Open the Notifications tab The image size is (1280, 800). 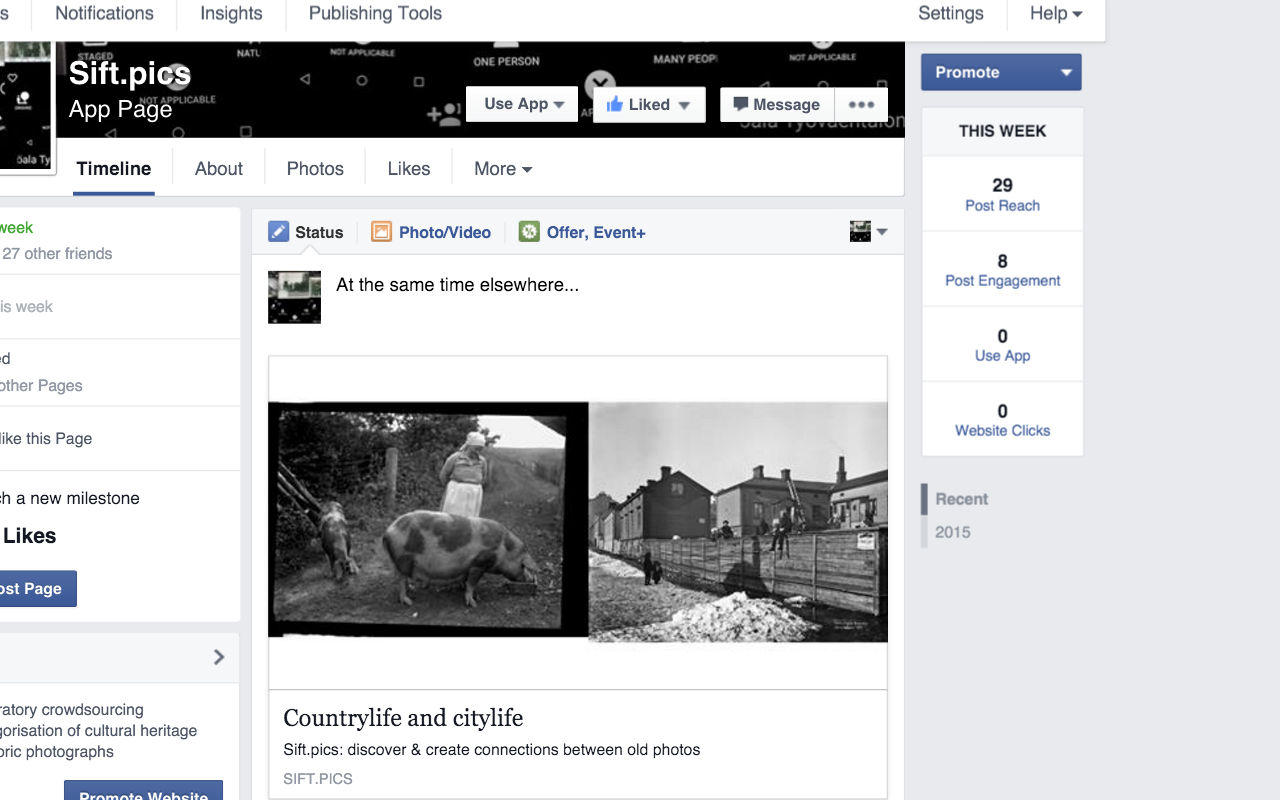tap(104, 14)
